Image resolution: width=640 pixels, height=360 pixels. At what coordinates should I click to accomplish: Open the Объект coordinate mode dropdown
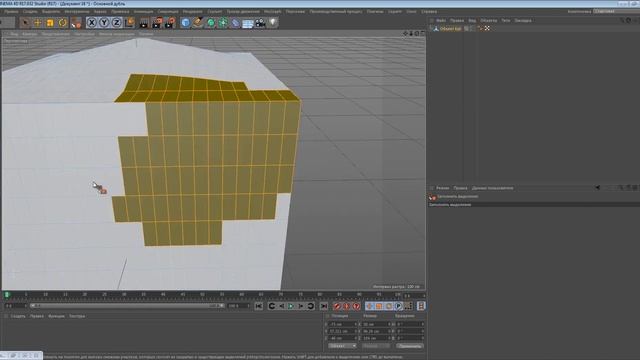[x=342, y=346]
